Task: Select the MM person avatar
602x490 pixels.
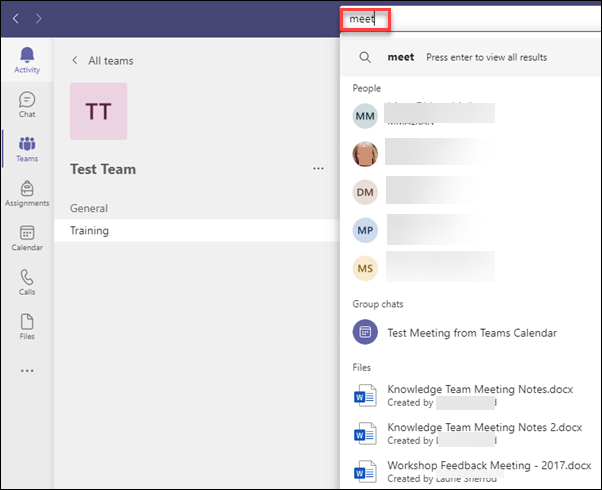Action: pyautogui.click(x=365, y=116)
